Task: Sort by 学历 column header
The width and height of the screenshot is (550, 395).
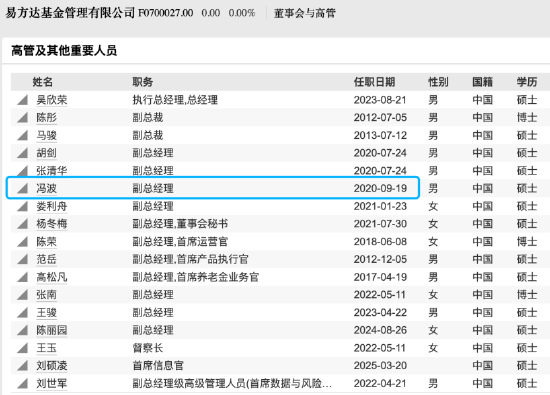Action: tap(526, 82)
